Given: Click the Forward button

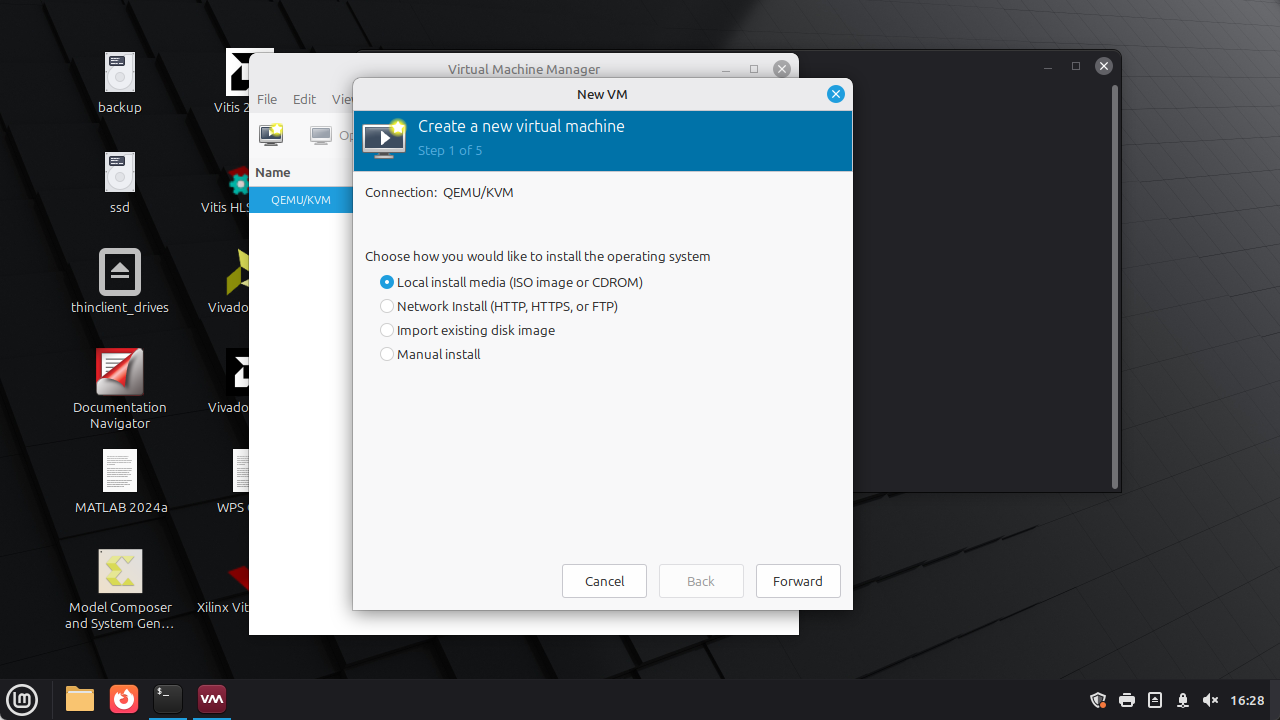Looking at the screenshot, I should 797,581.
